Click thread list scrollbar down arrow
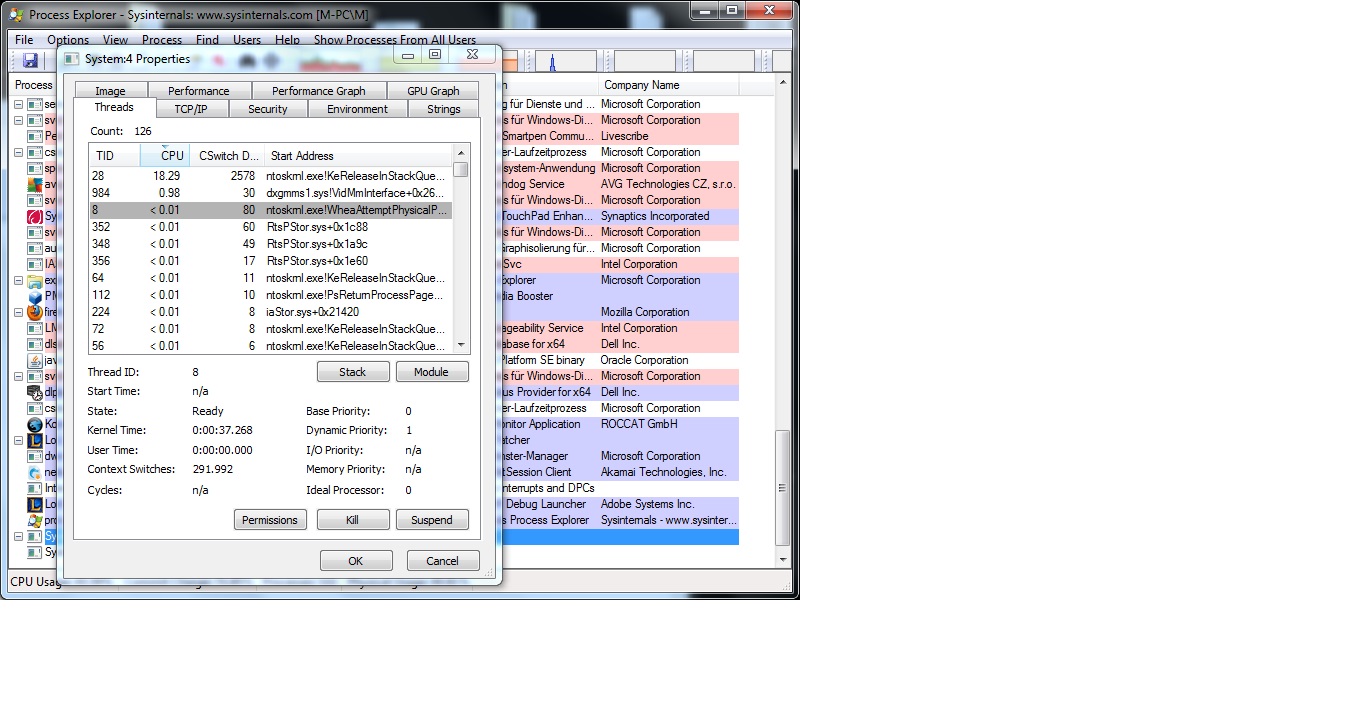 (461, 345)
